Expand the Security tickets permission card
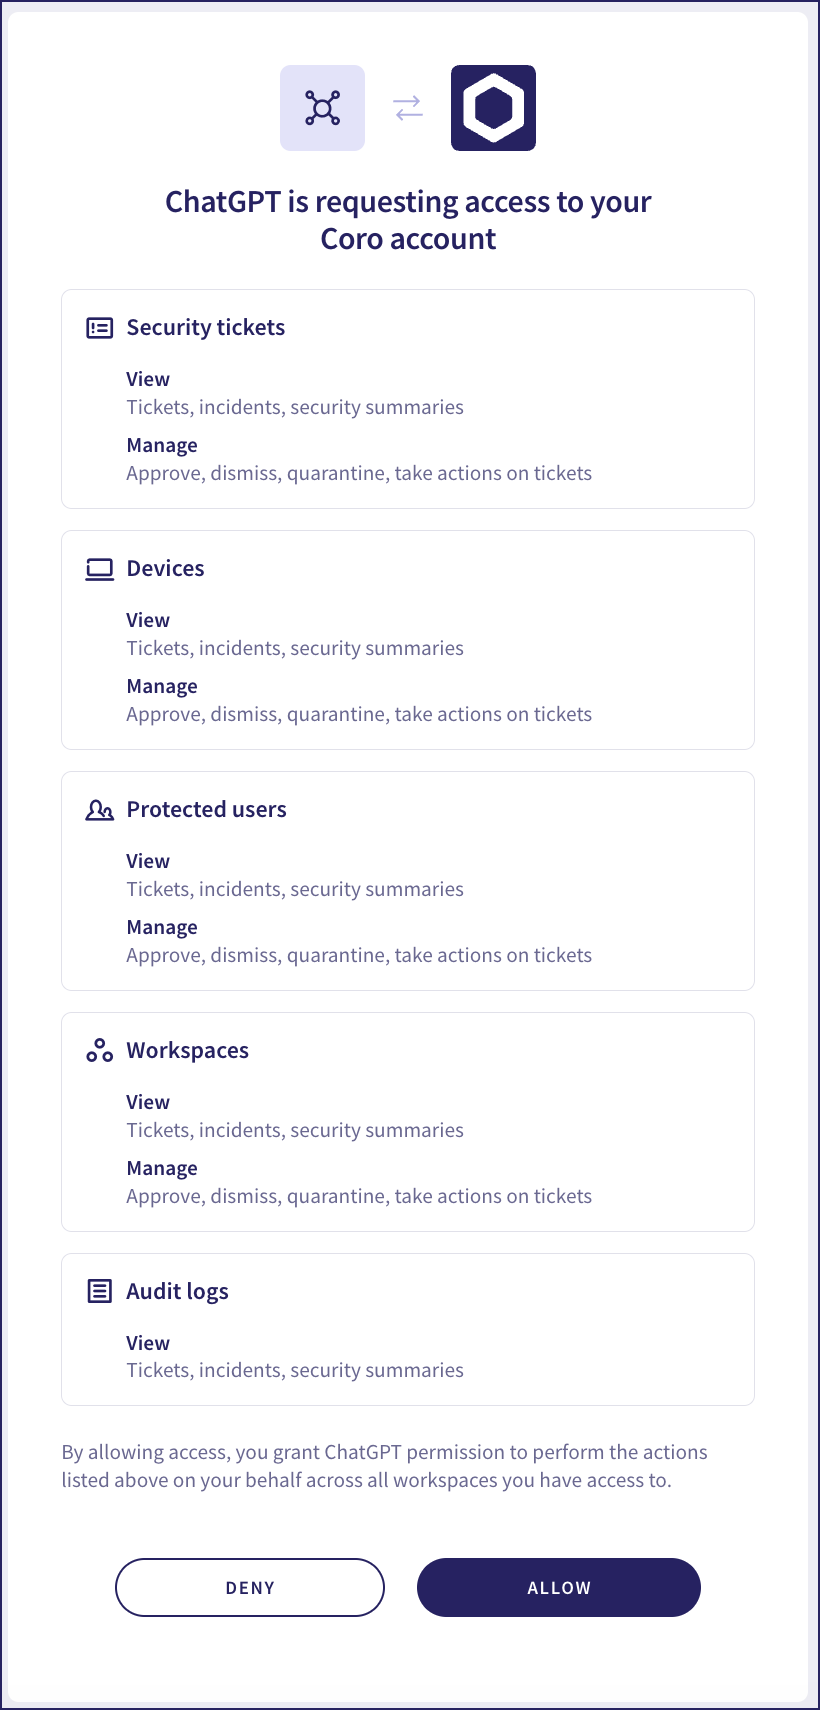 point(407,398)
